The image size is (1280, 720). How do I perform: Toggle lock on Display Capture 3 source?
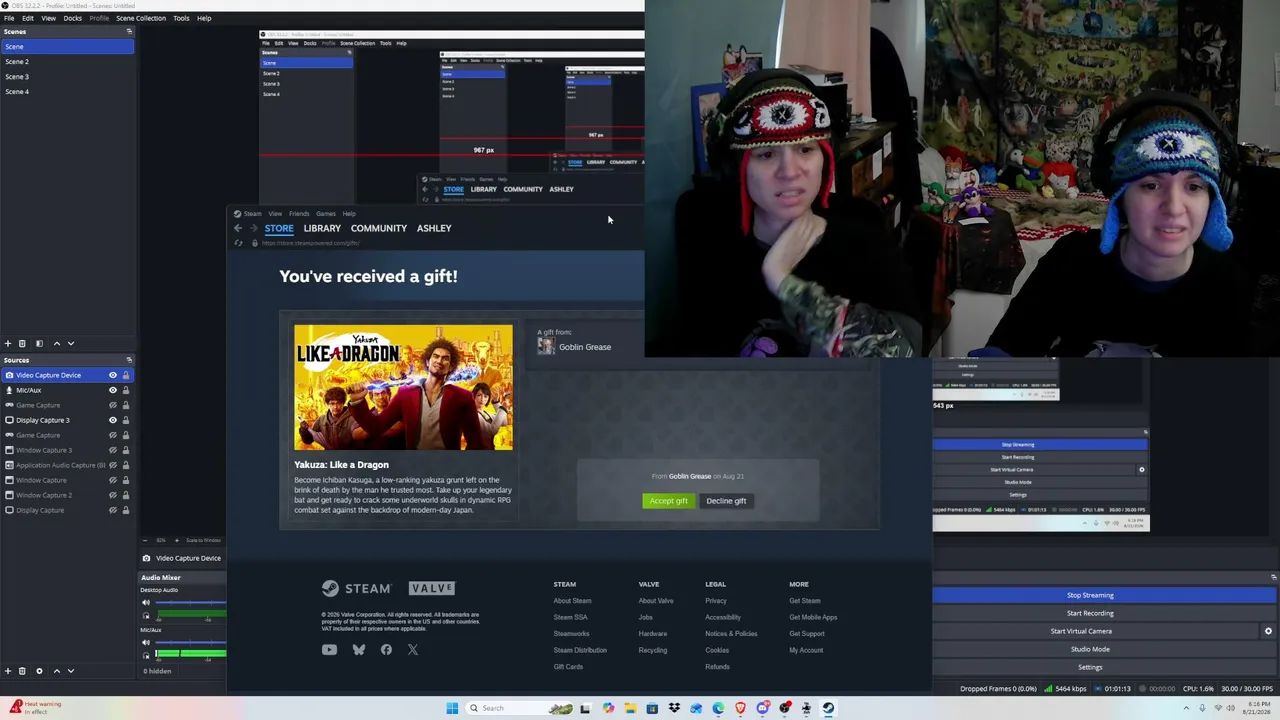125,420
